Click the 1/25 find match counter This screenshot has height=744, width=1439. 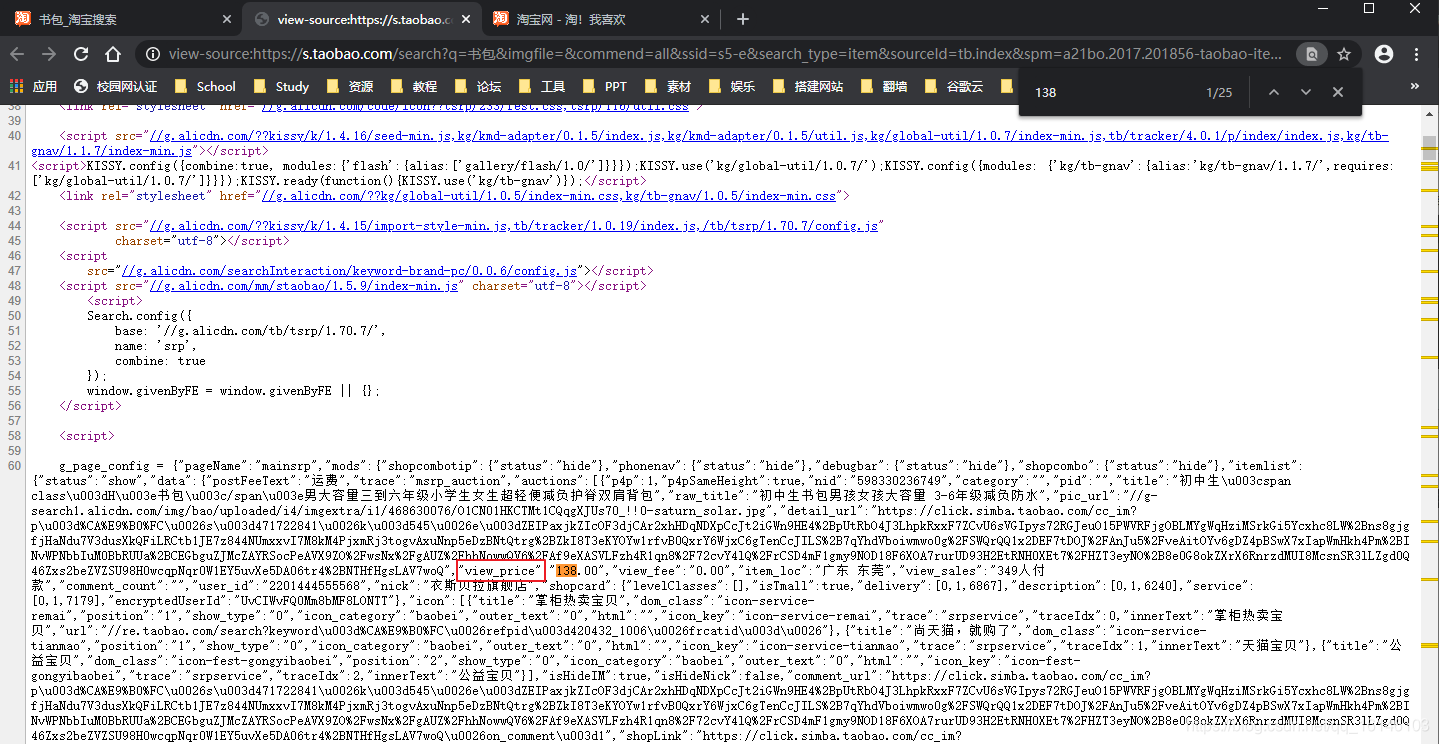1220,92
